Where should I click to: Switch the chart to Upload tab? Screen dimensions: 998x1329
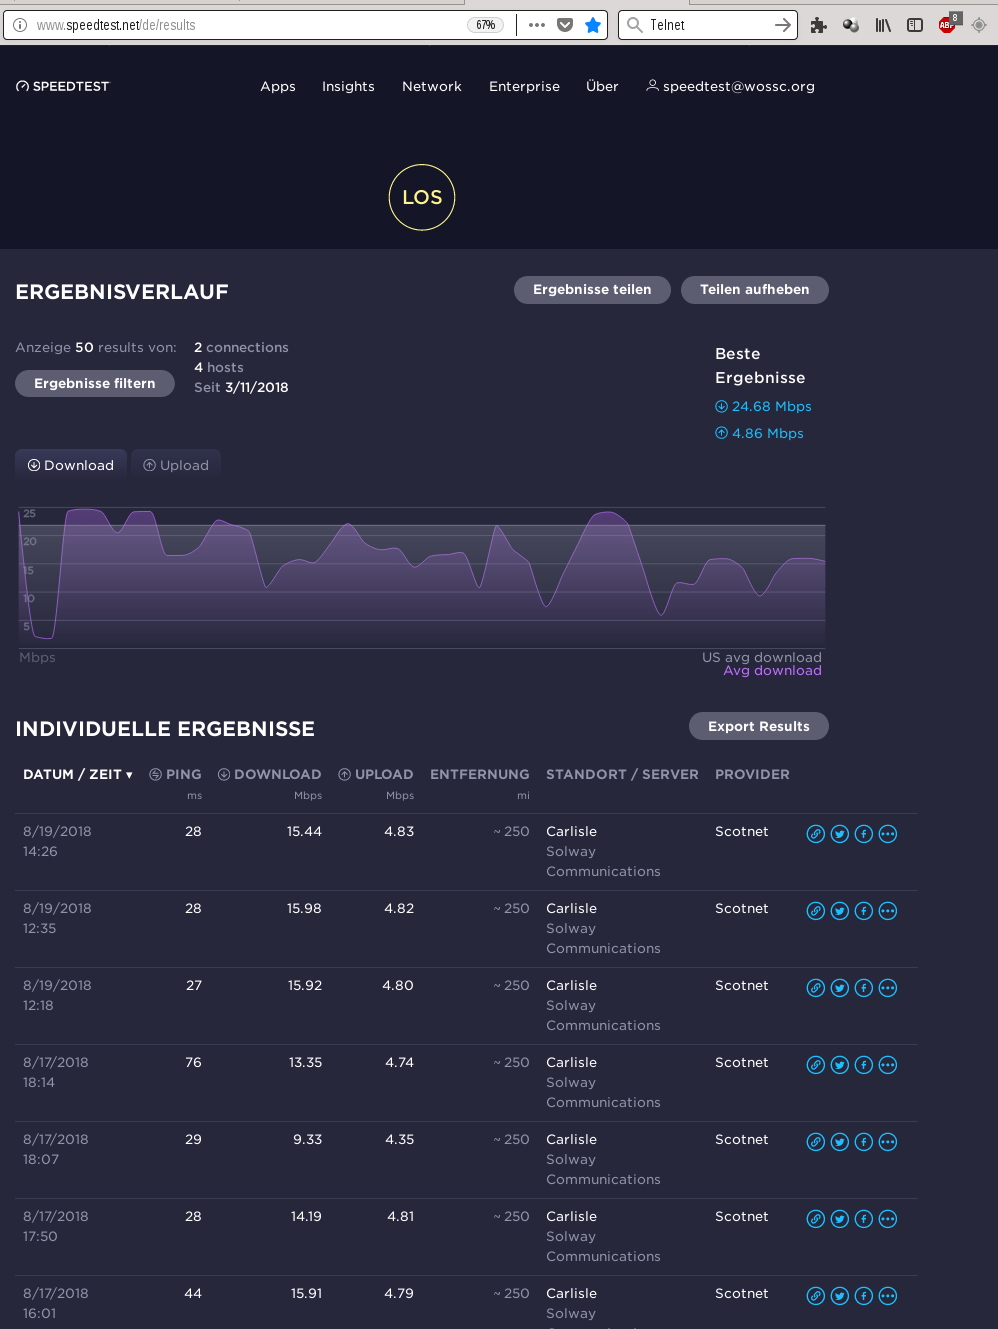176,465
